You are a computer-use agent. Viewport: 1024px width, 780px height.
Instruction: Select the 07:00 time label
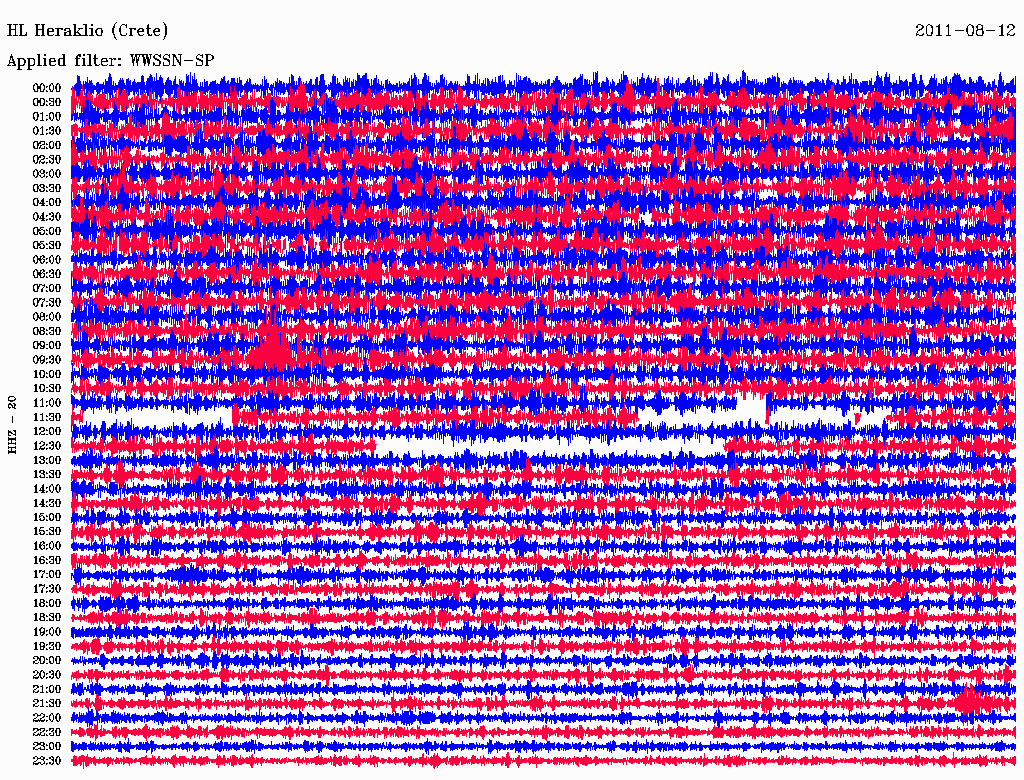(47, 288)
